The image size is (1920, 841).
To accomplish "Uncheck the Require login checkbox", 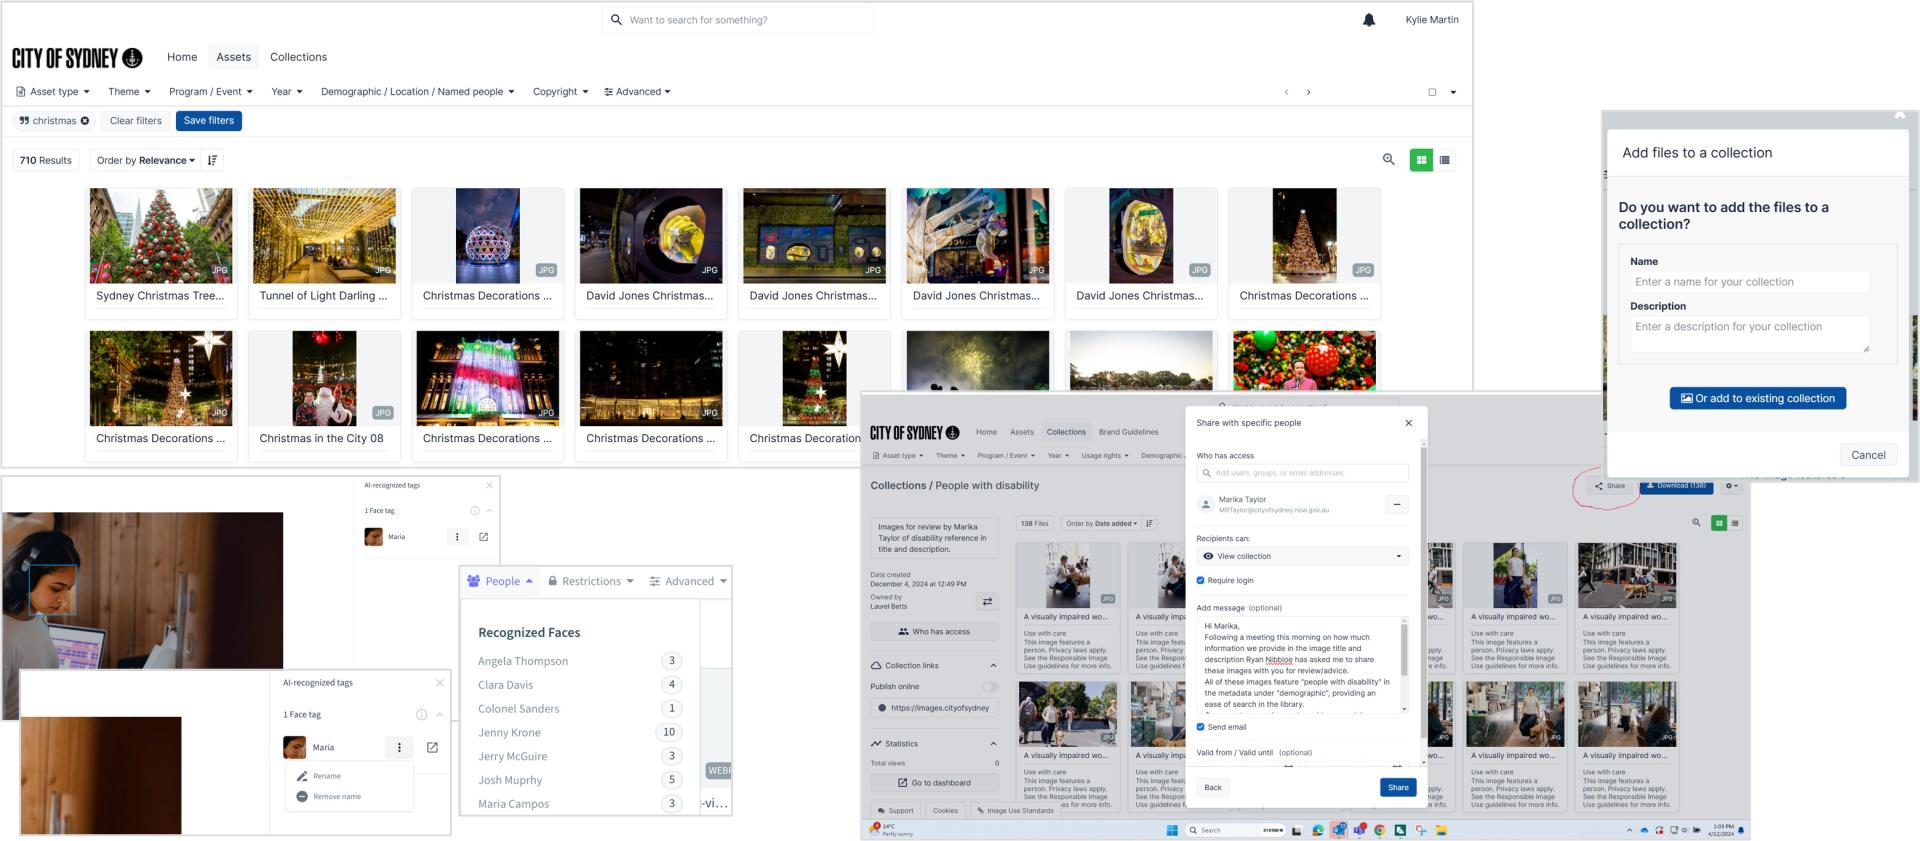I will point(1201,580).
